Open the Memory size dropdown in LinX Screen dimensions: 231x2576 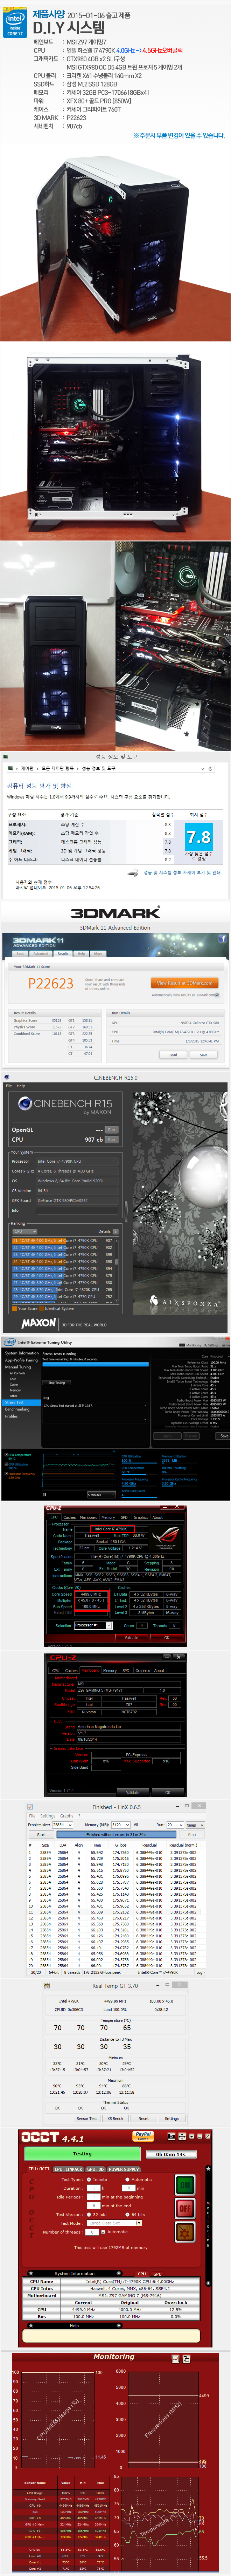121,1824
